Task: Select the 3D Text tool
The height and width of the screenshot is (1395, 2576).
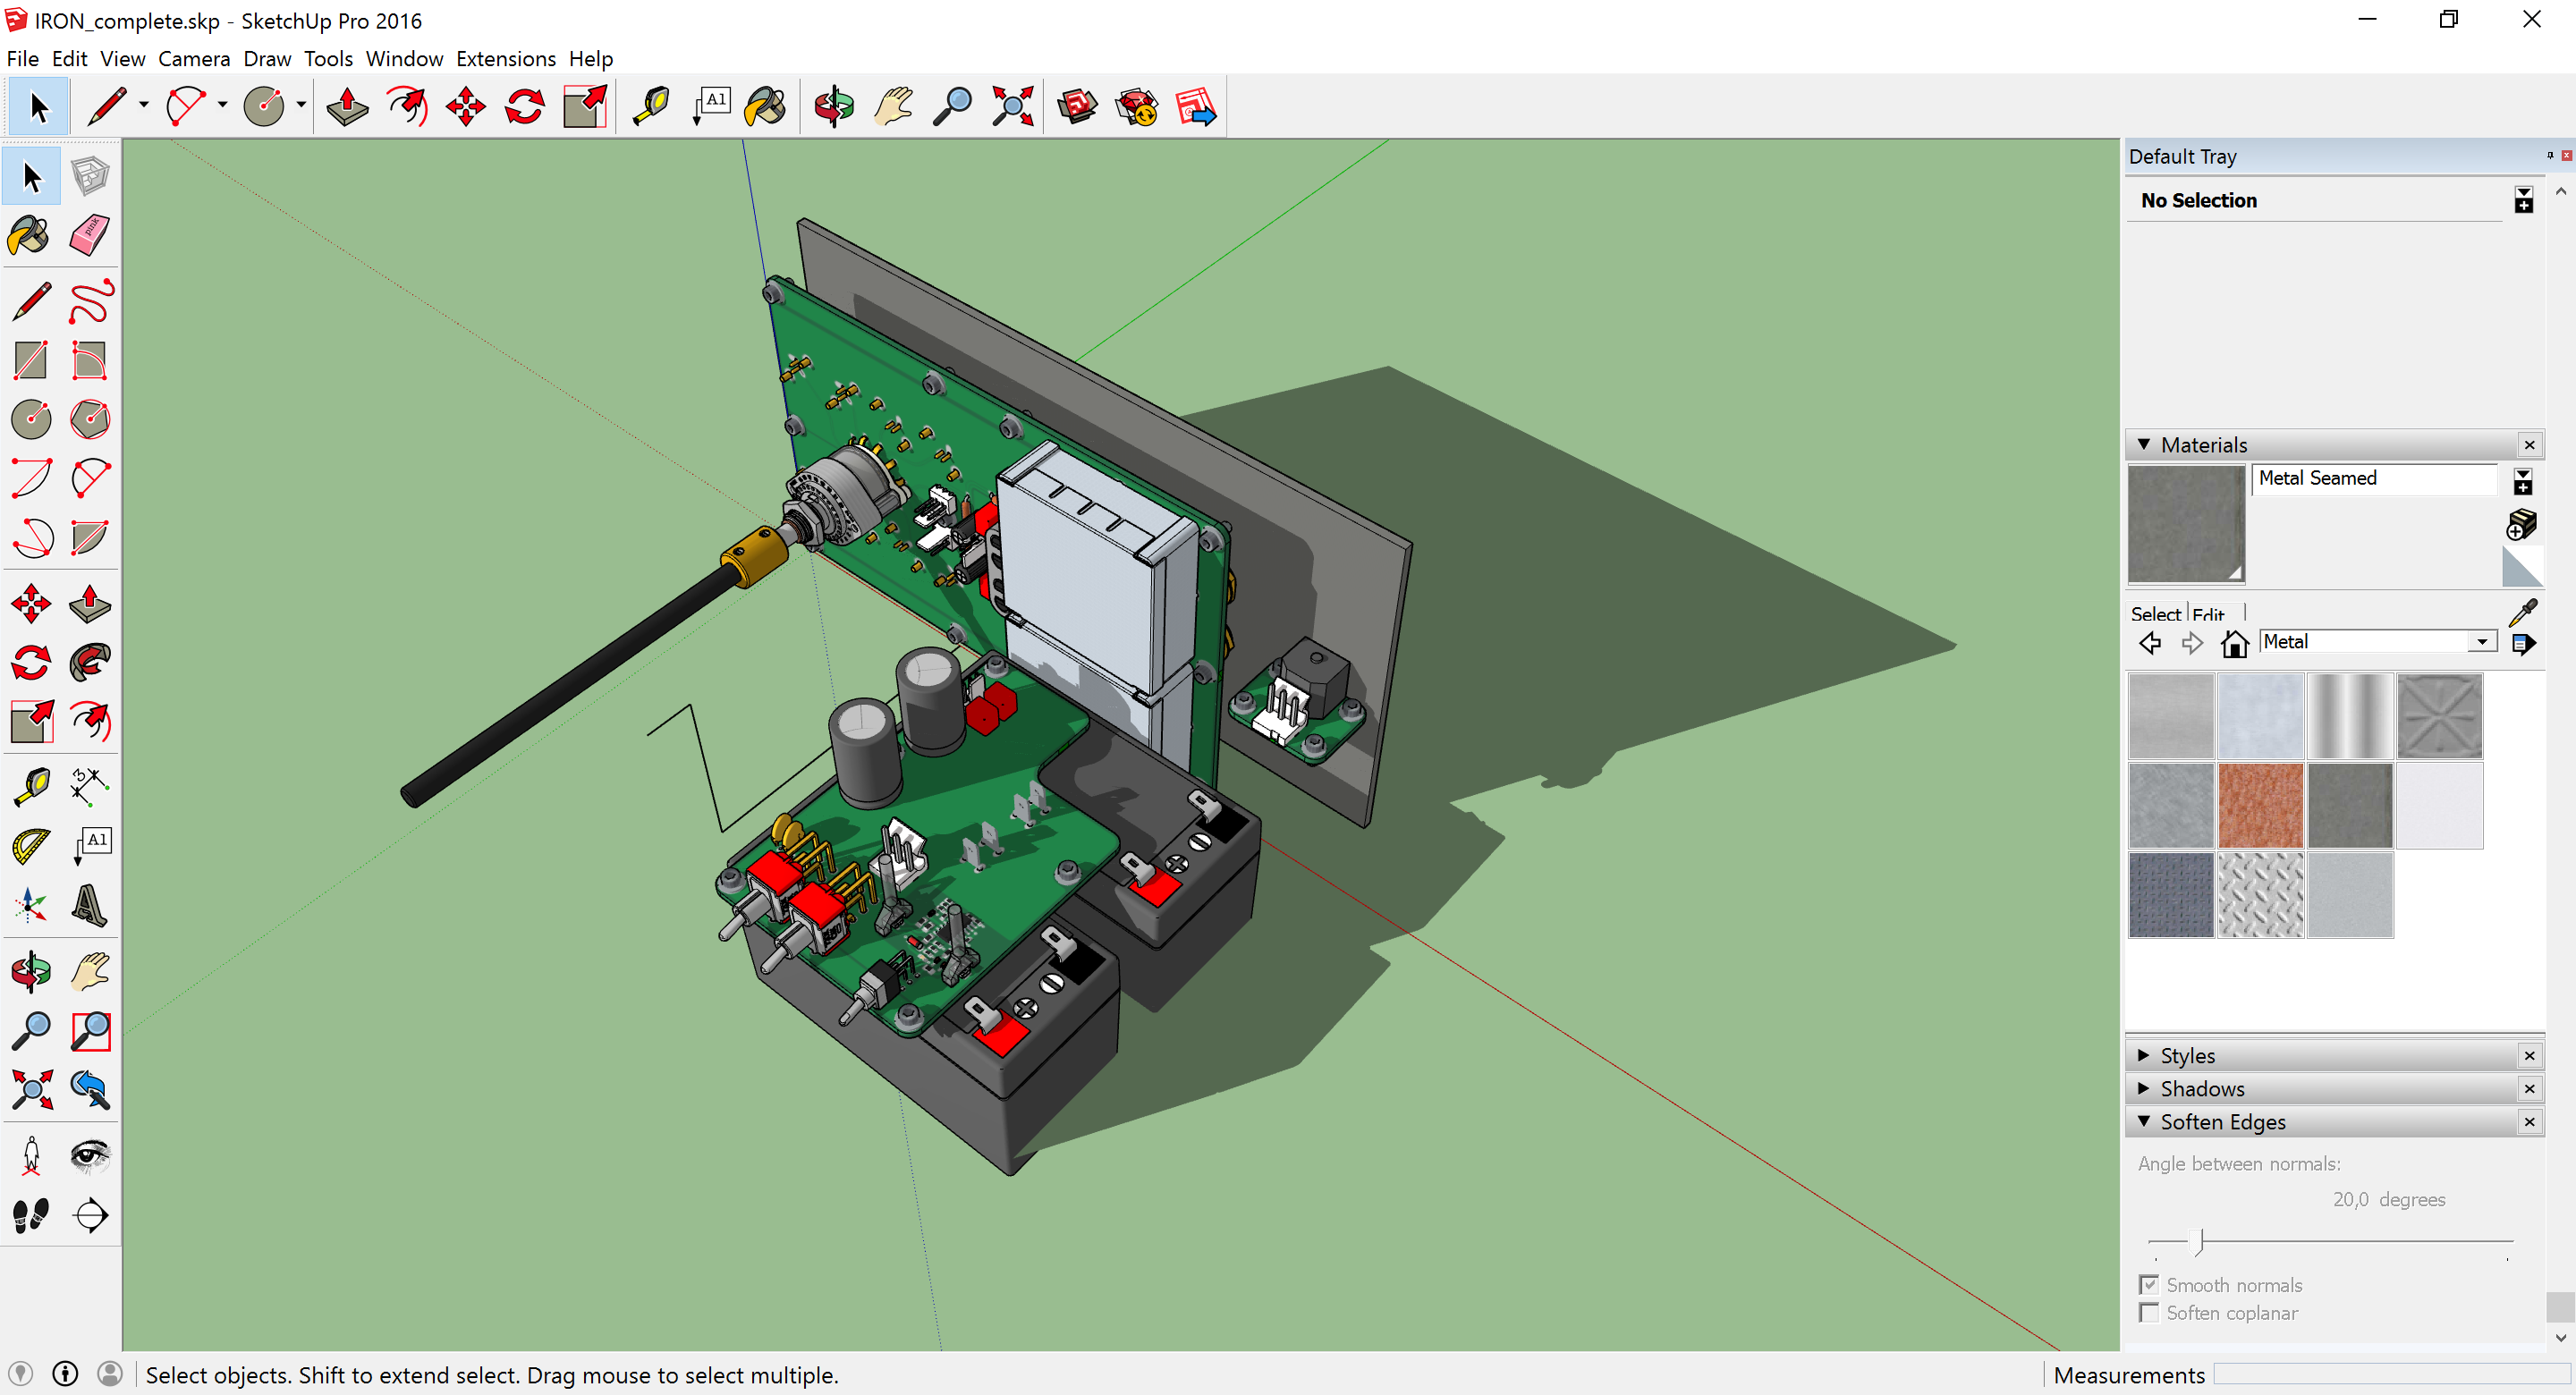Action: coord(90,906)
